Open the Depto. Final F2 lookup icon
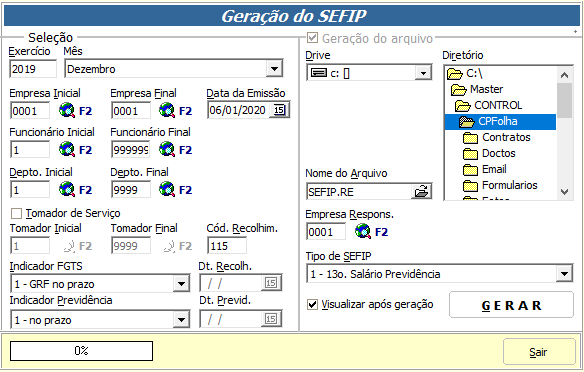 [x=166, y=190]
